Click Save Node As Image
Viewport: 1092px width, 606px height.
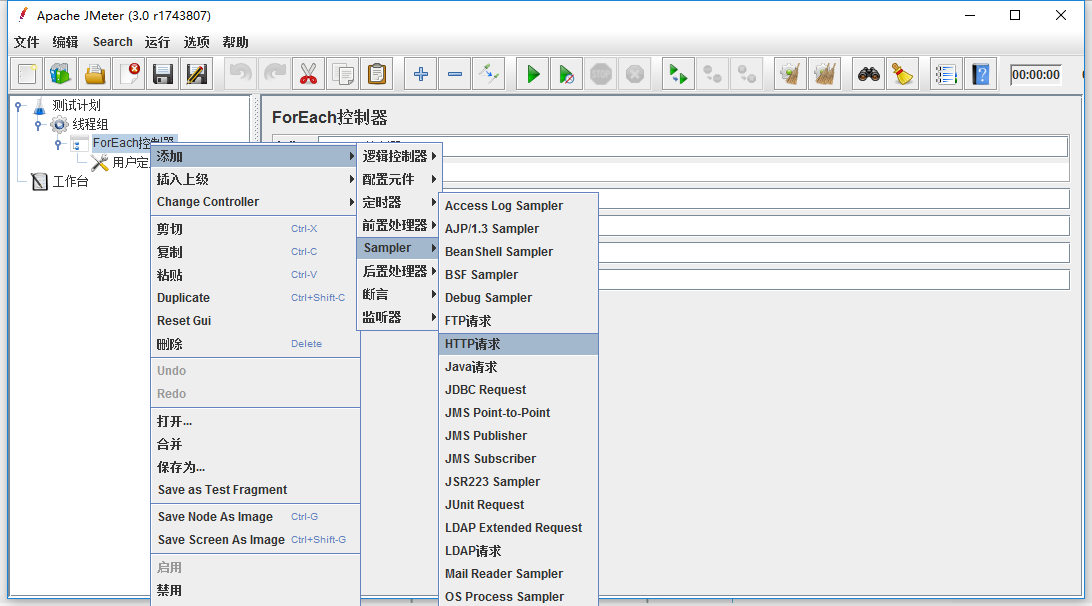pyautogui.click(x=255, y=517)
